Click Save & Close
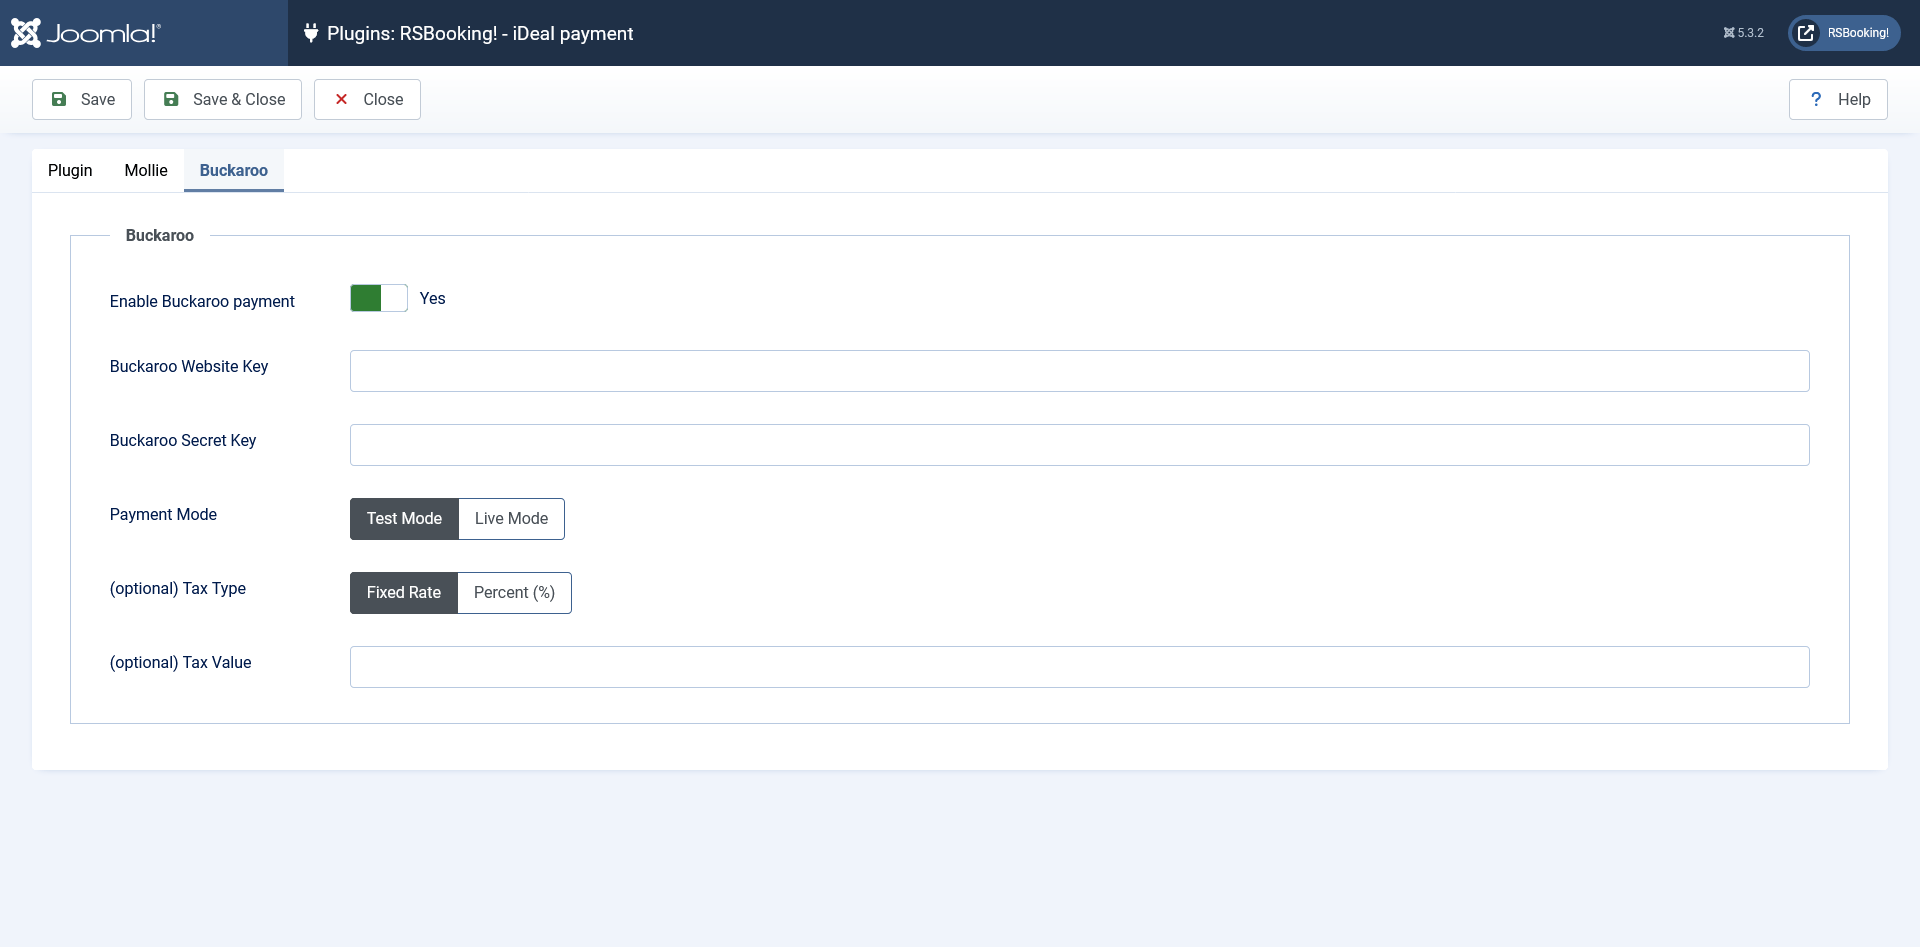 click(223, 99)
